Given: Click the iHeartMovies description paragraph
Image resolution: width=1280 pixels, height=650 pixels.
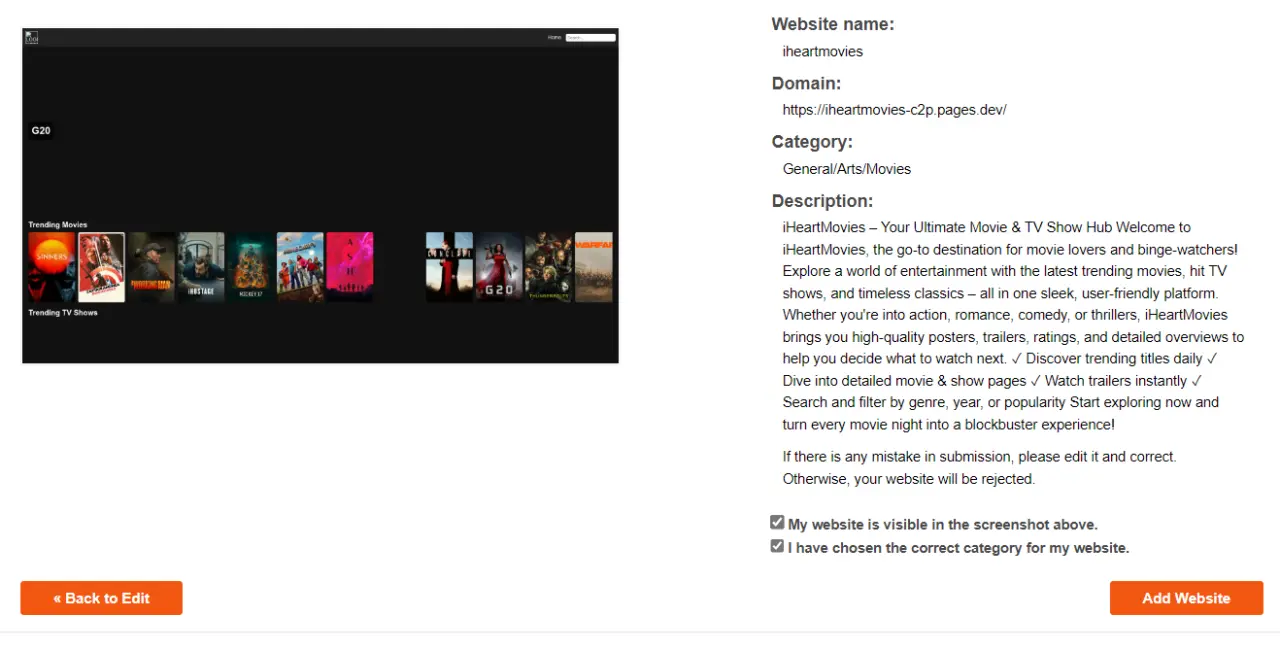Looking at the screenshot, I should coord(1013,326).
